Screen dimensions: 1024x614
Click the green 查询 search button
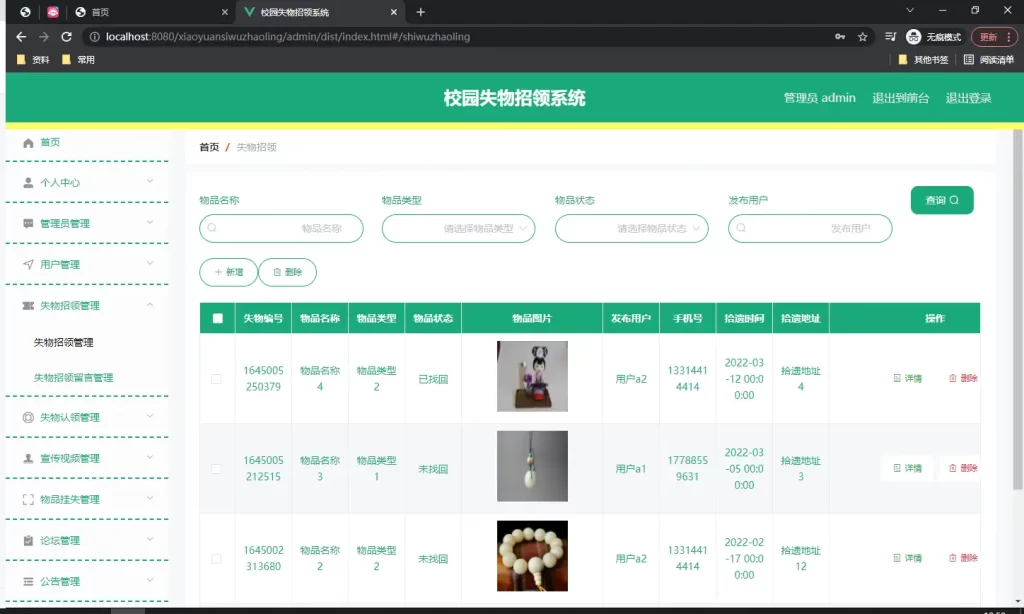coord(940,200)
